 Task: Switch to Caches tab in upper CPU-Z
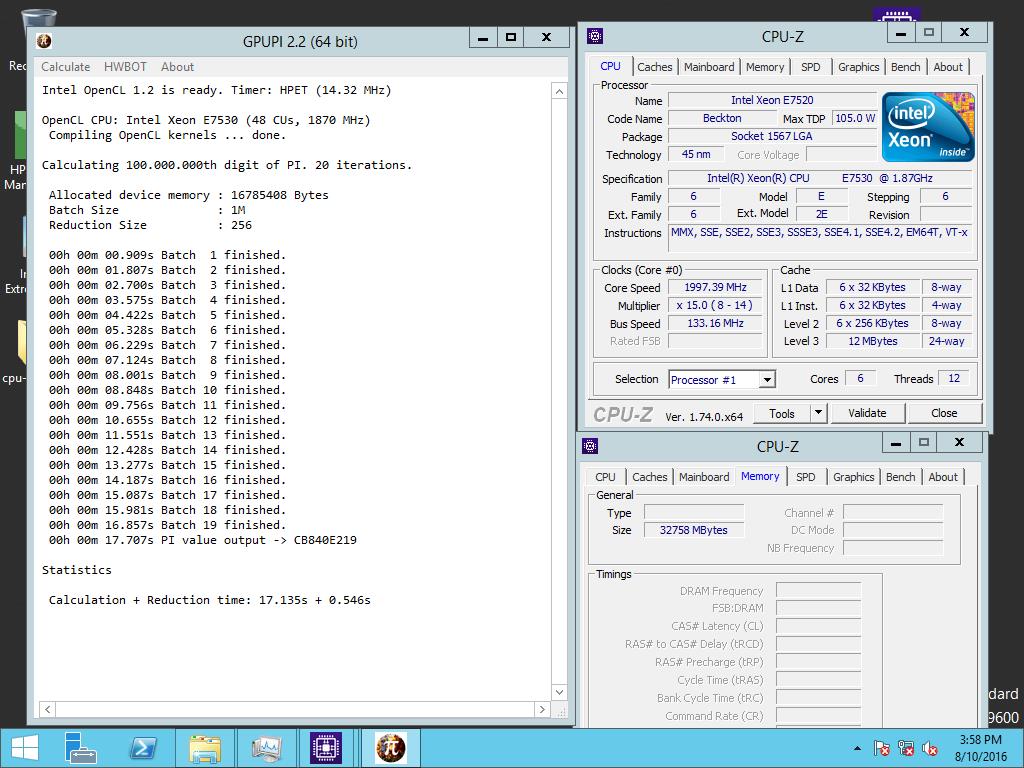[654, 67]
